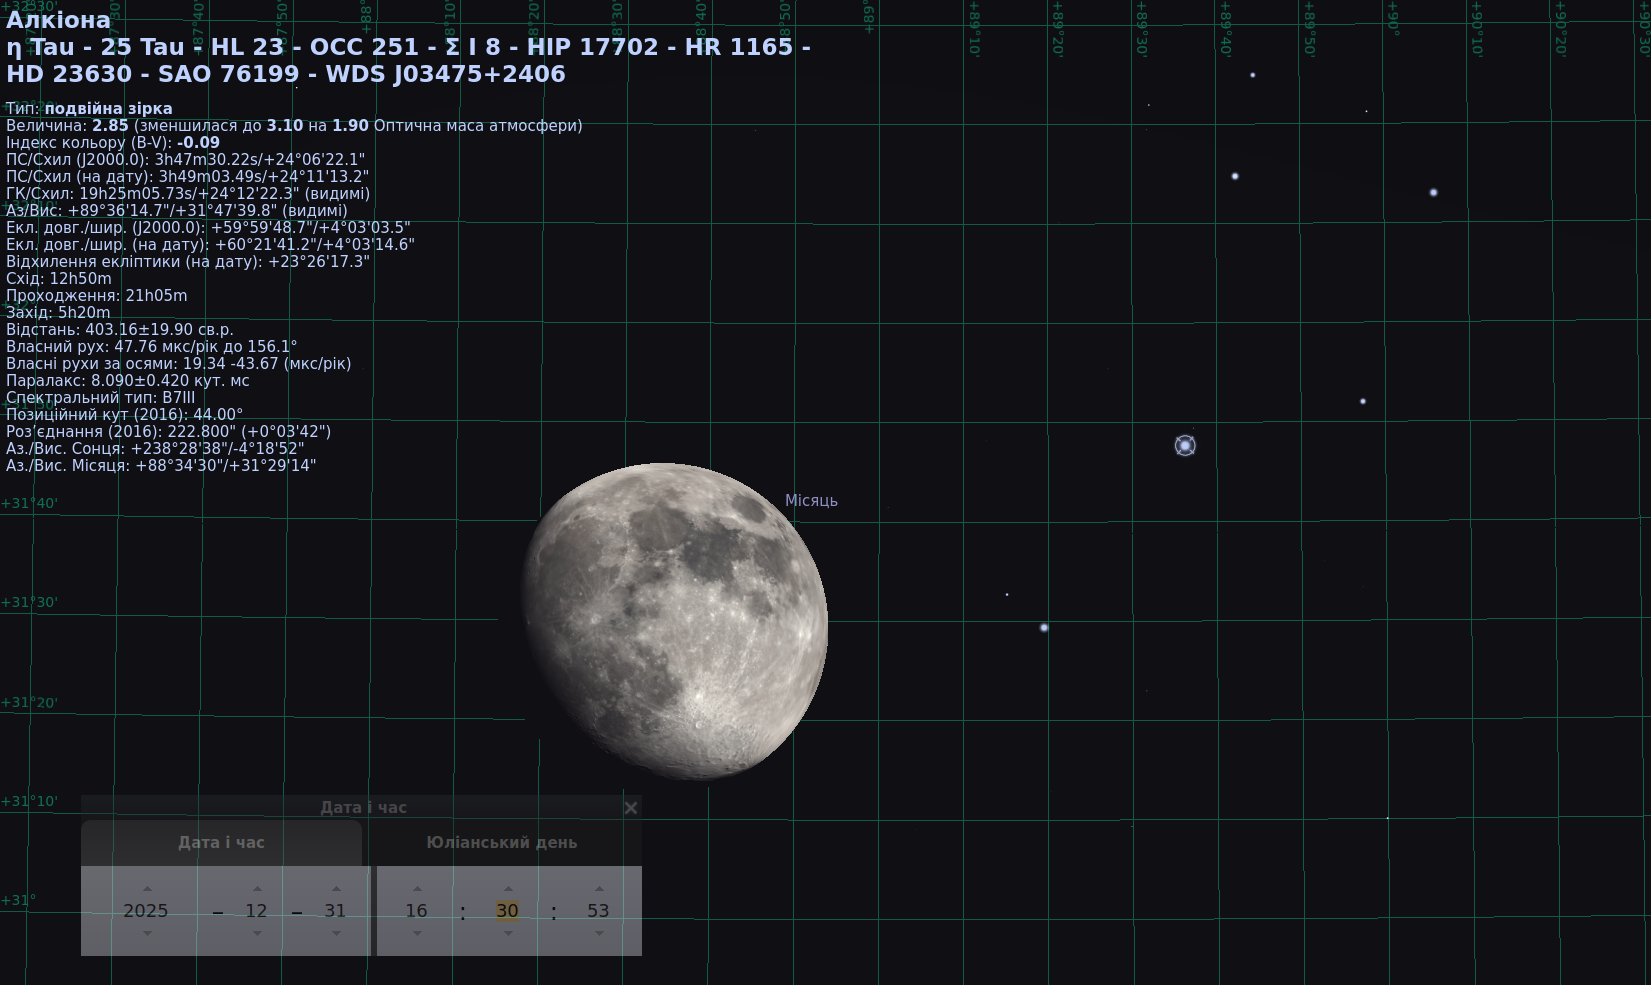Click the +31°30' altitude grid label
Viewport: 1651px width, 985px height.
click(30, 602)
